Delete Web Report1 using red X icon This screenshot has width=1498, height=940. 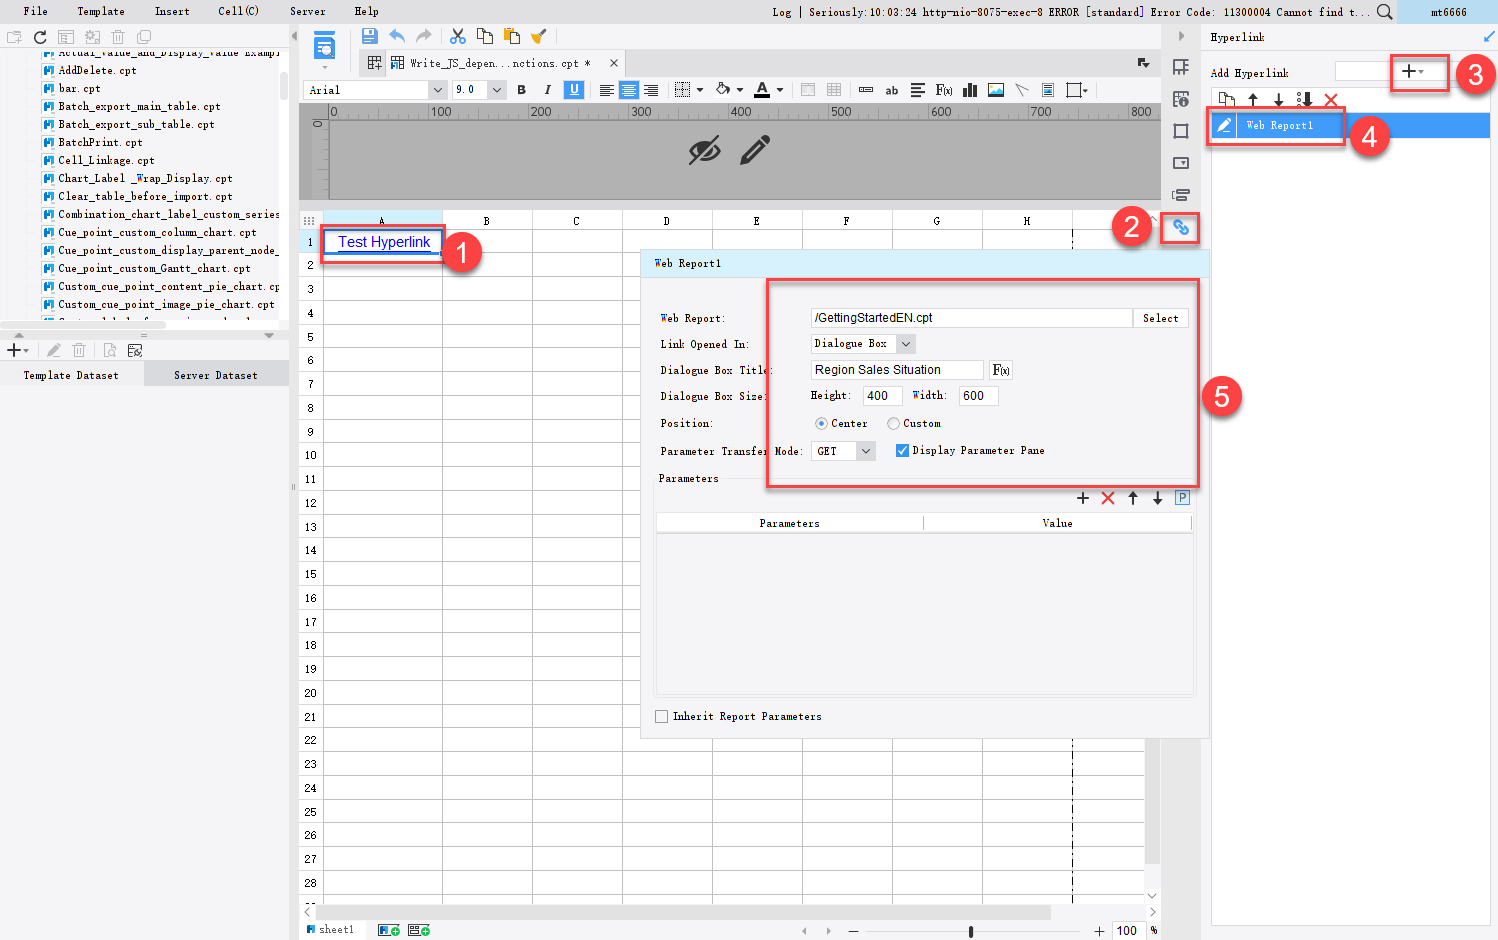click(x=1333, y=99)
